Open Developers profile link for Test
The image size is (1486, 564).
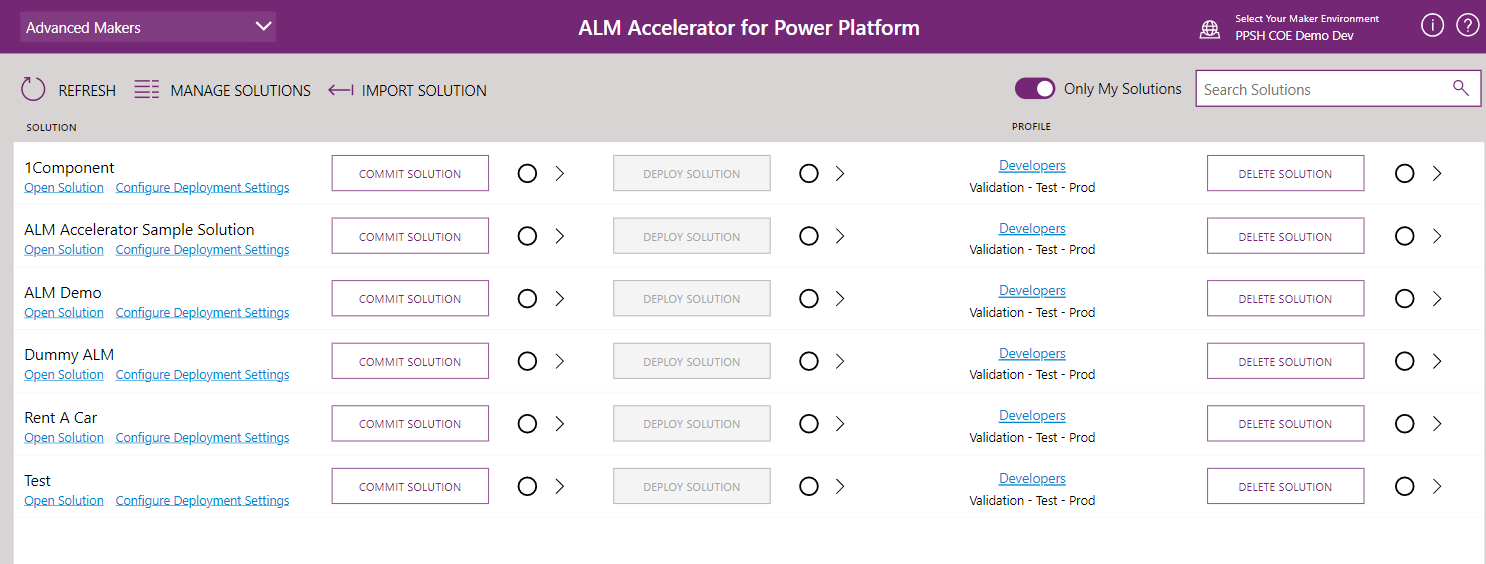[1032, 478]
